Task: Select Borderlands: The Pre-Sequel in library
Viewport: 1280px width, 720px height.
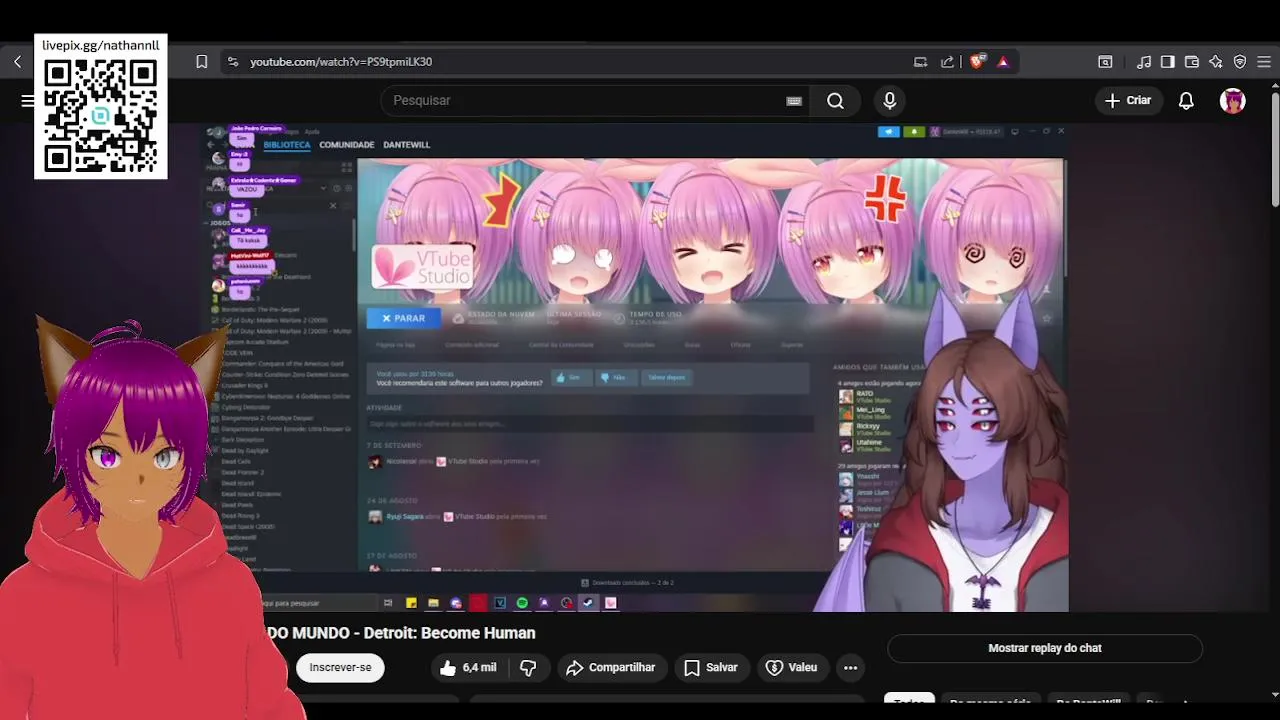Action: (x=260, y=309)
